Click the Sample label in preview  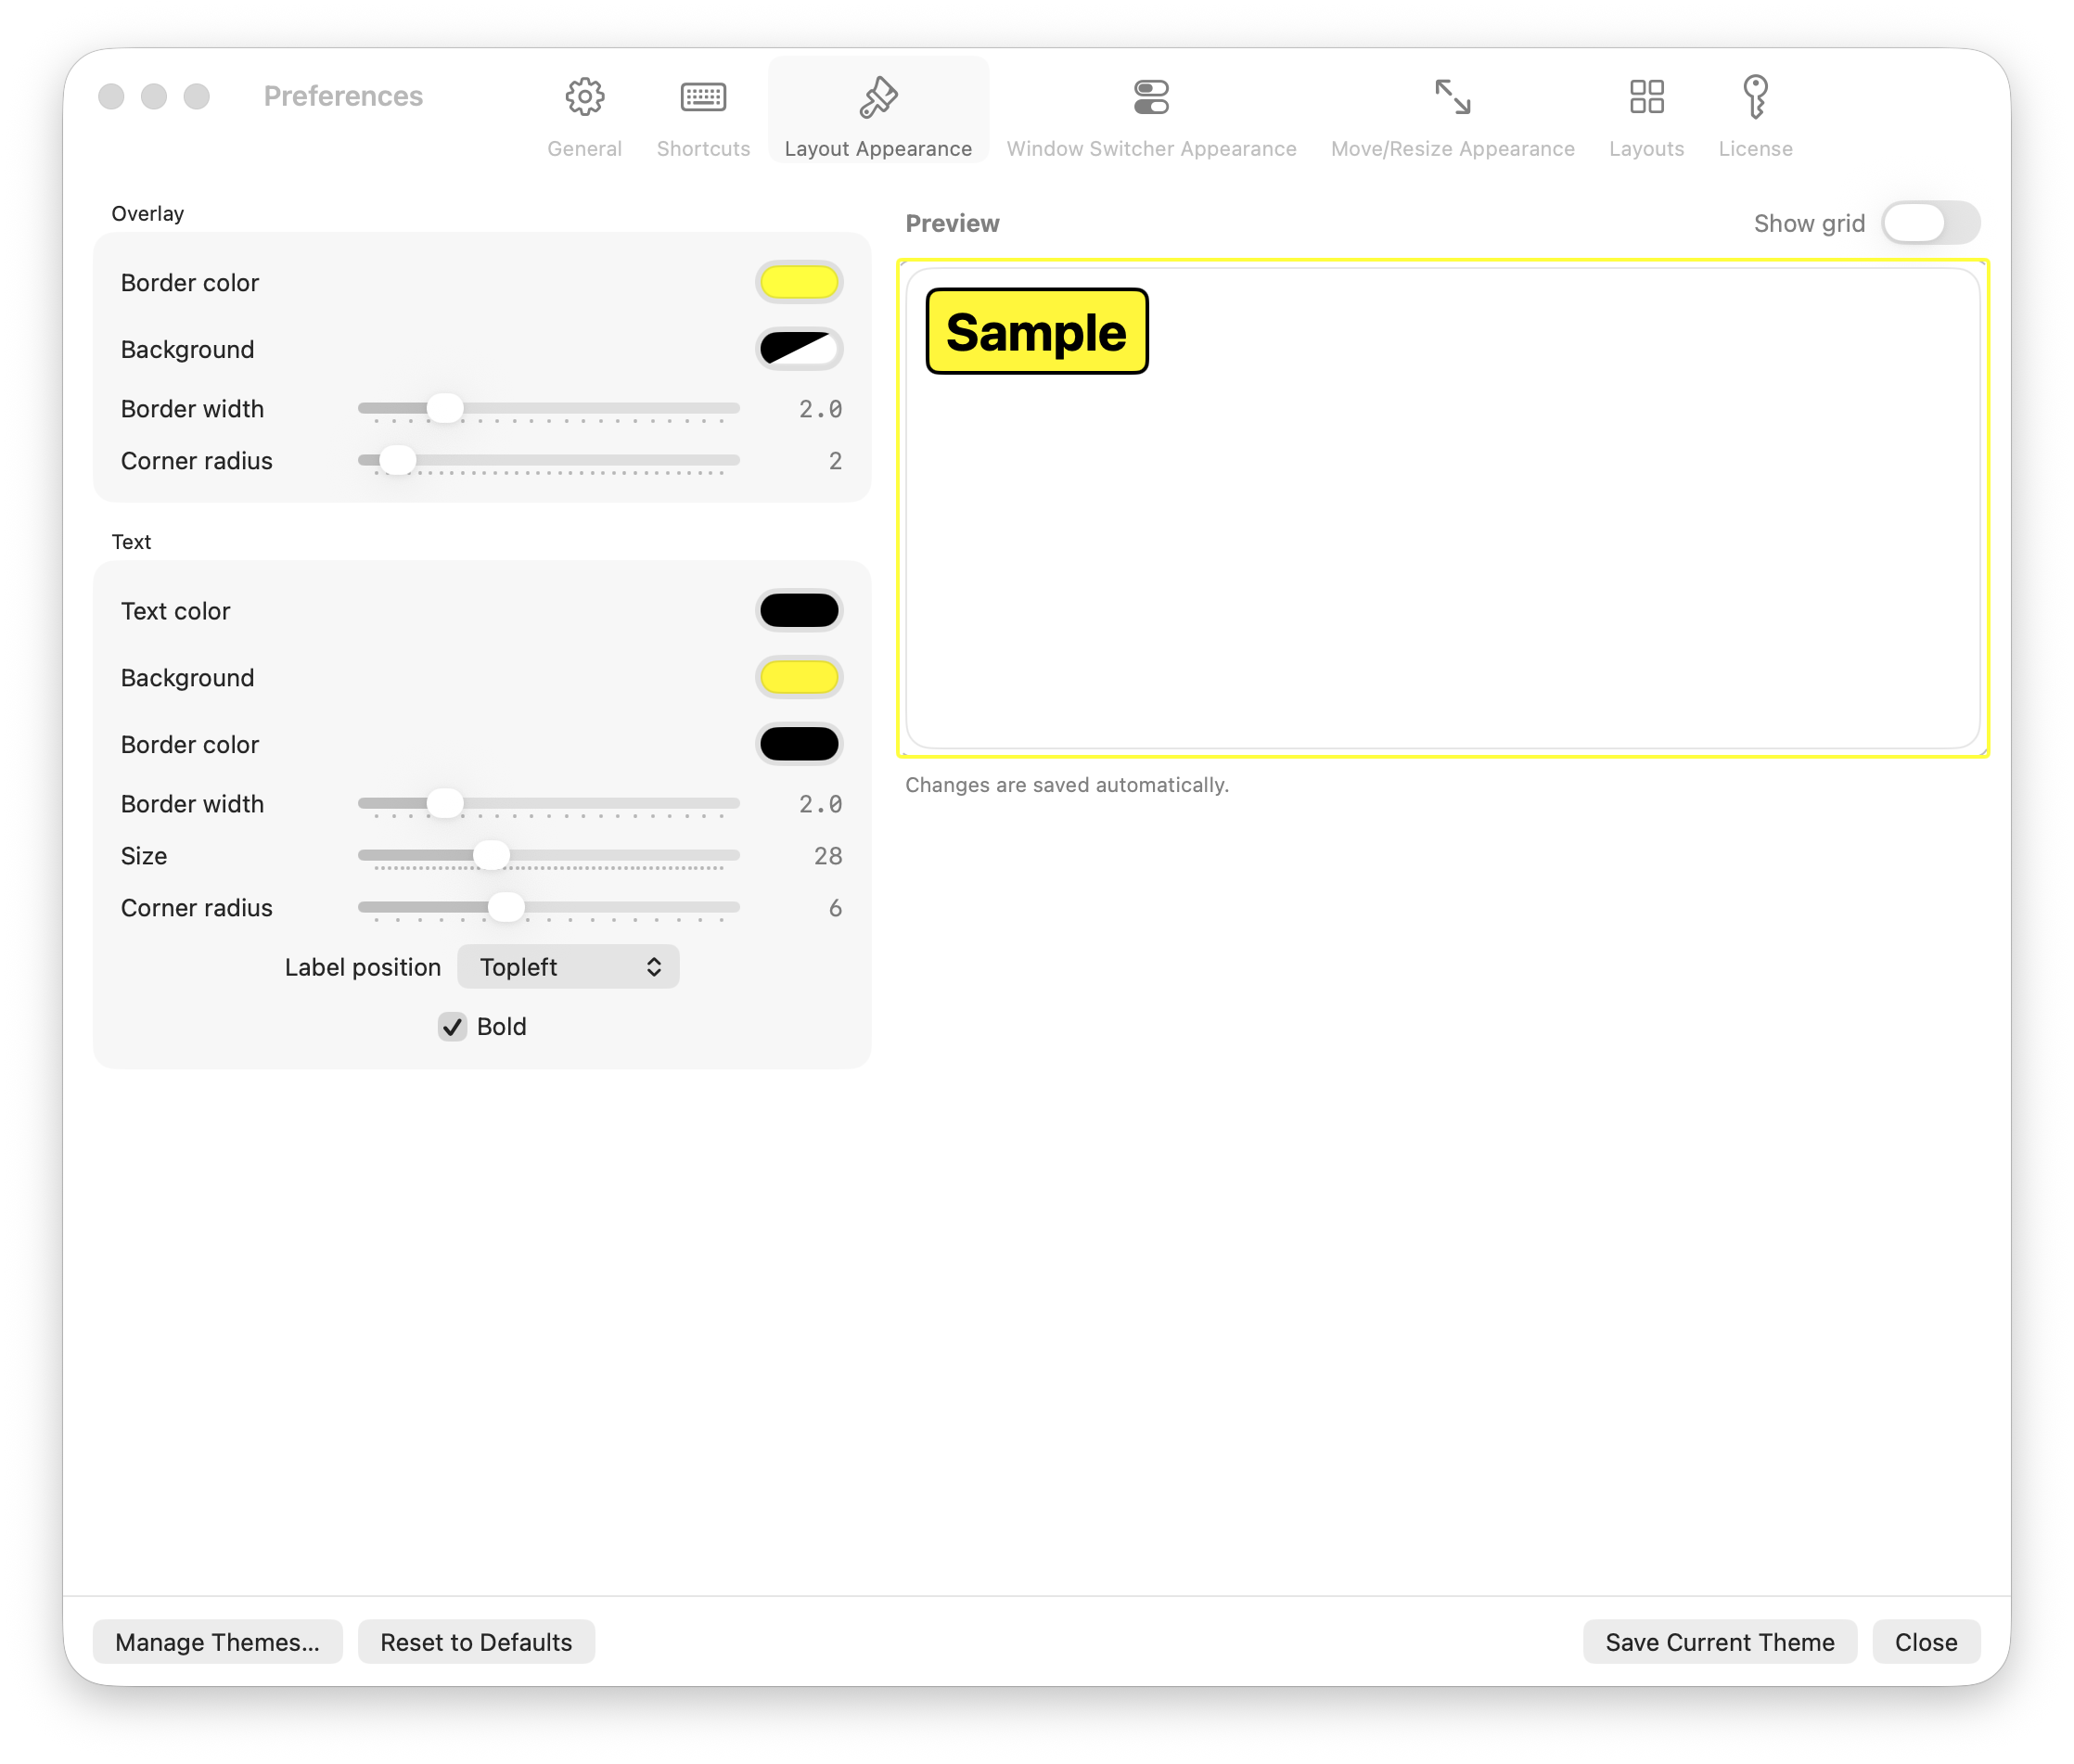(x=1037, y=332)
